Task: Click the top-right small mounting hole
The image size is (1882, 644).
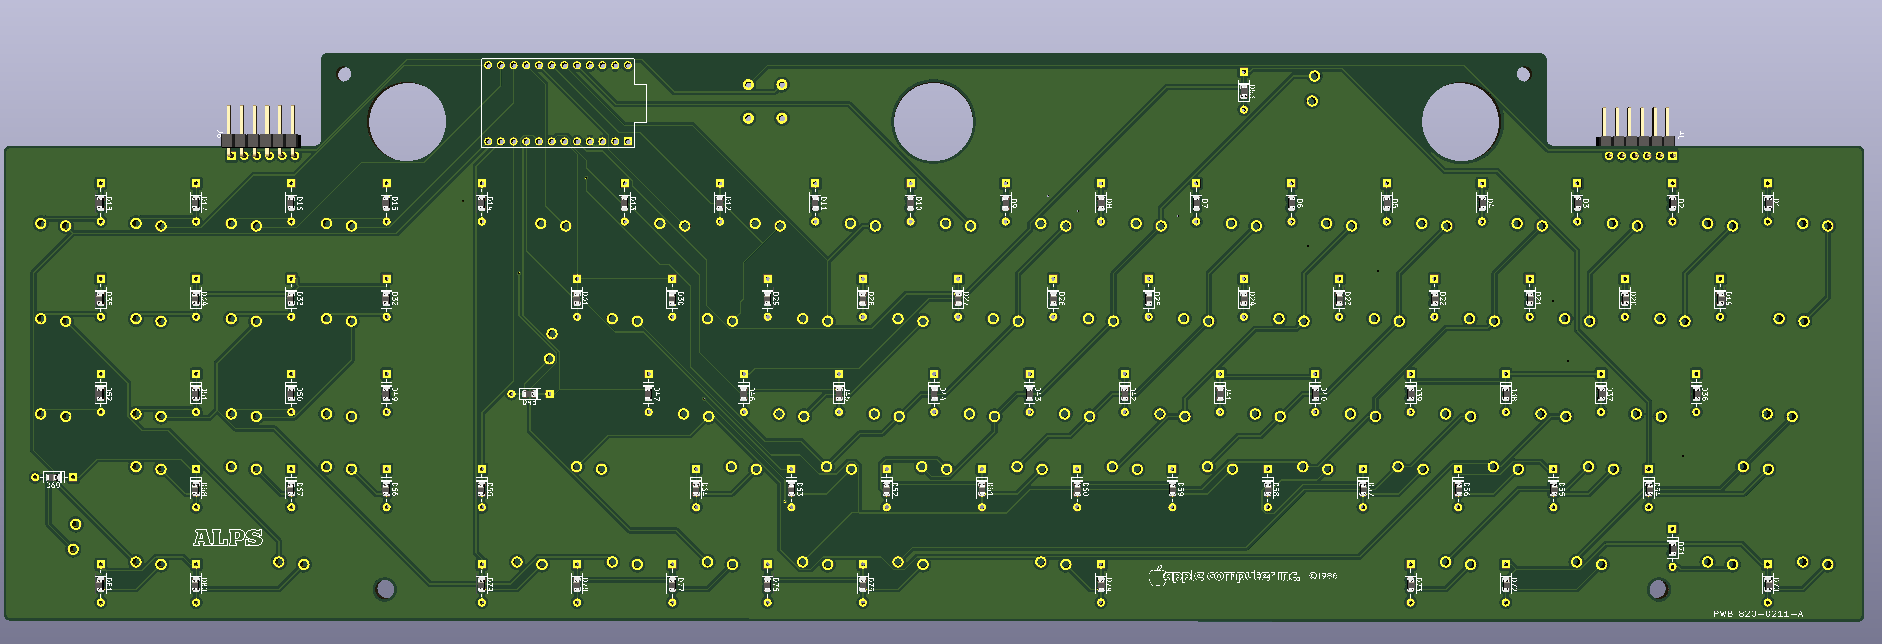Action: coord(1523,74)
